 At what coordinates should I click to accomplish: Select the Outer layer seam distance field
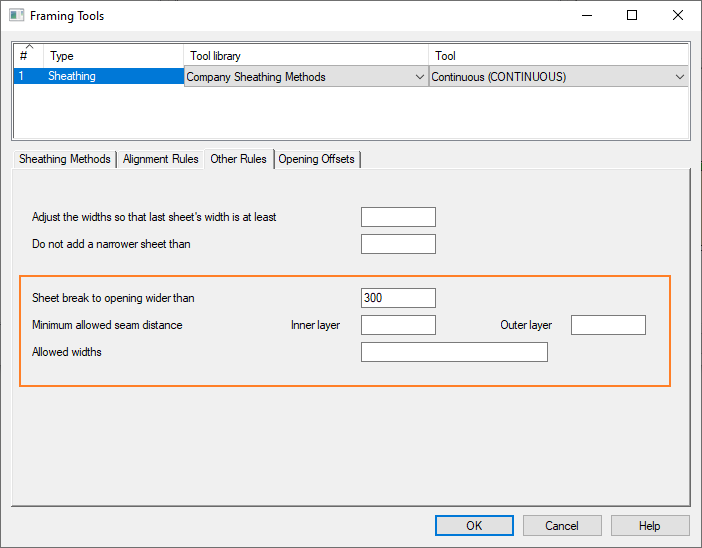[608, 325]
